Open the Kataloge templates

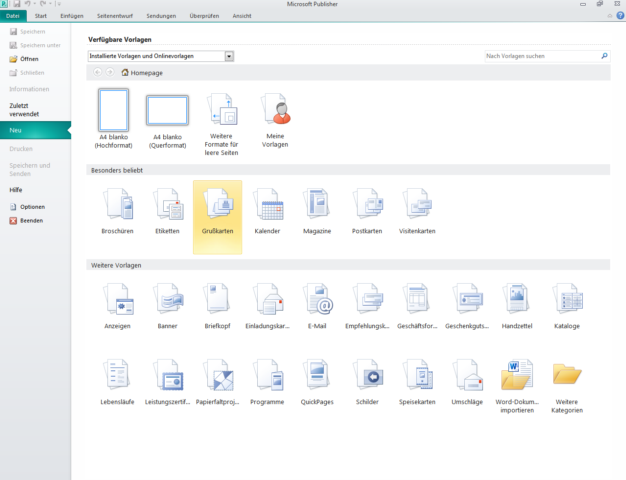coord(567,306)
